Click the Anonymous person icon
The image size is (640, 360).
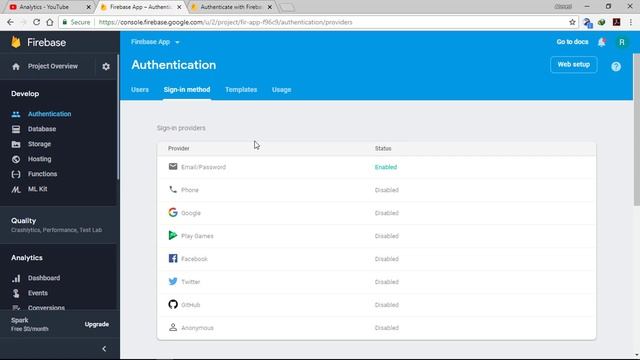(173, 327)
